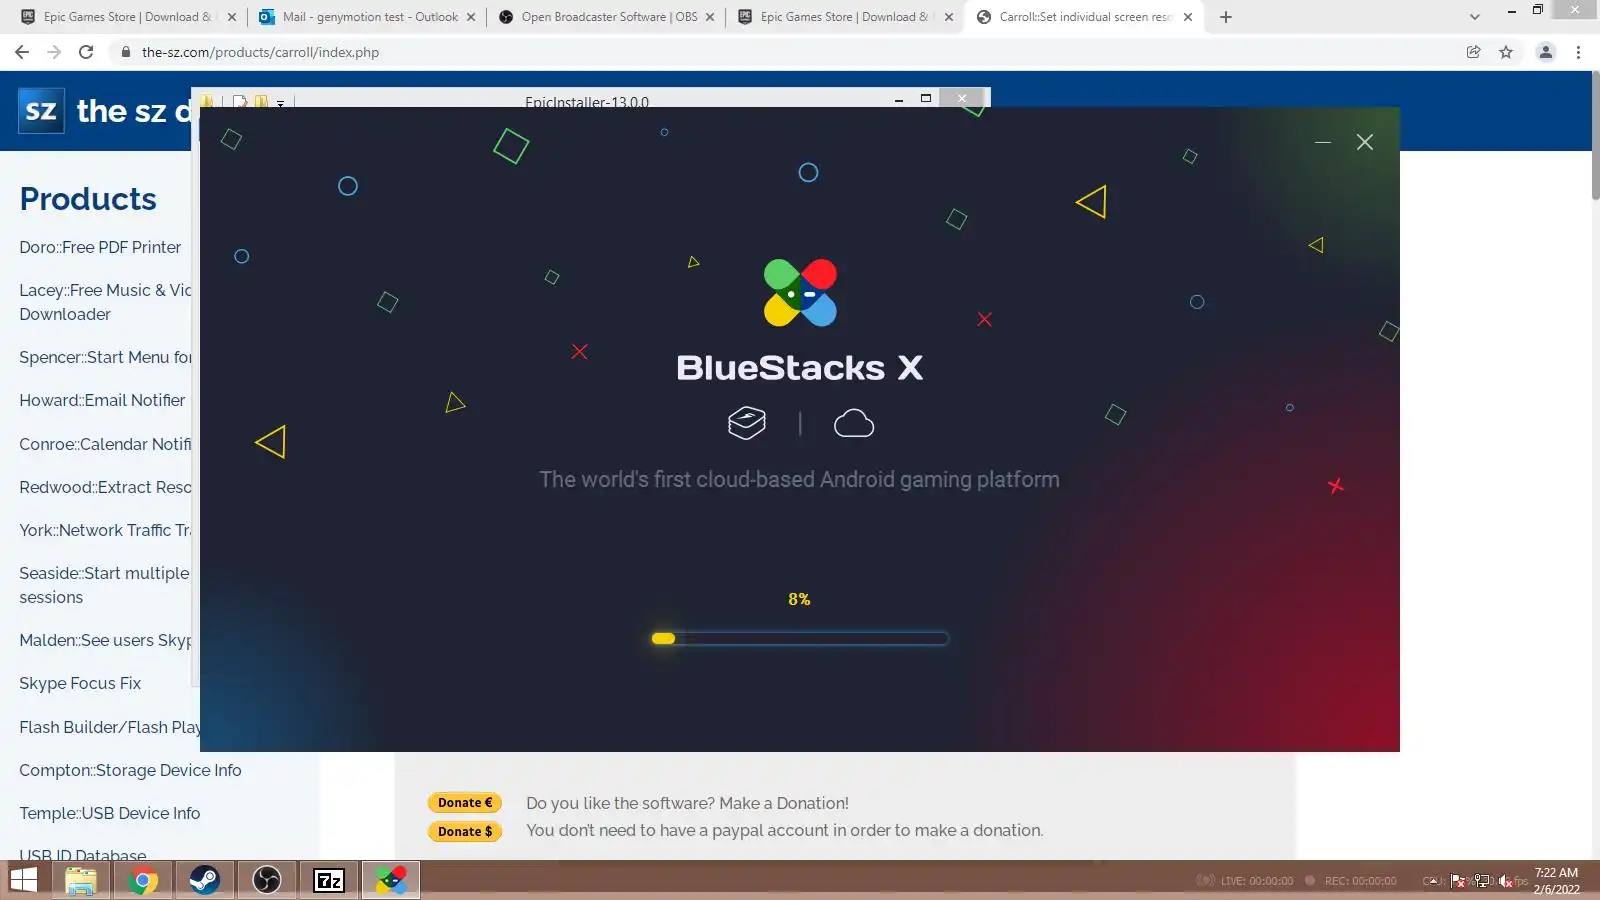This screenshot has width=1600, height=900.
Task: Open the Chrome three-dot menu
Action: (1578, 52)
